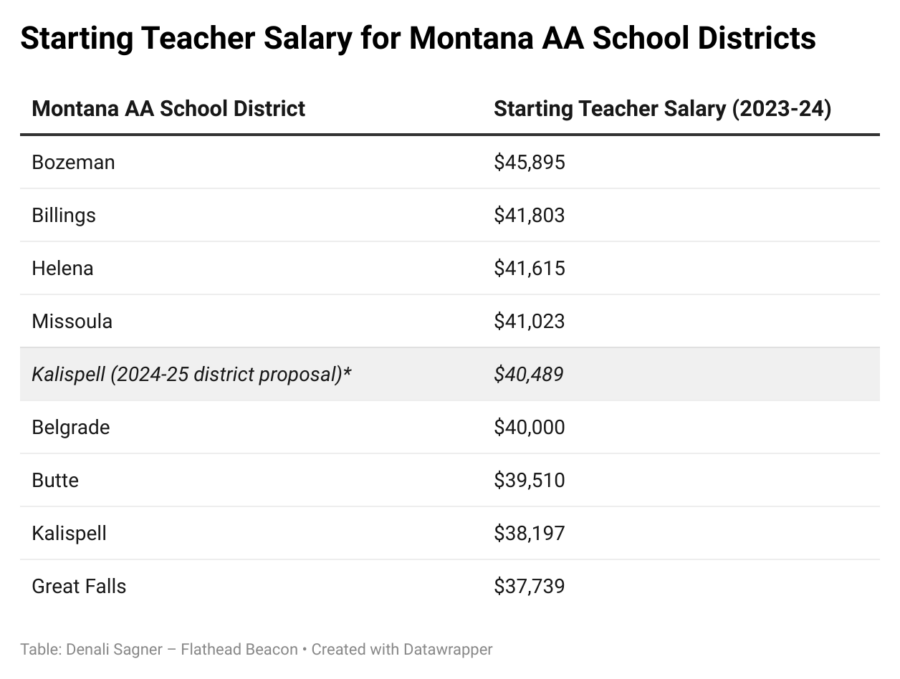The image size is (900, 679).
Task: Select highlighted Kalispell 2024-25 district proposal row
Action: click(x=449, y=374)
